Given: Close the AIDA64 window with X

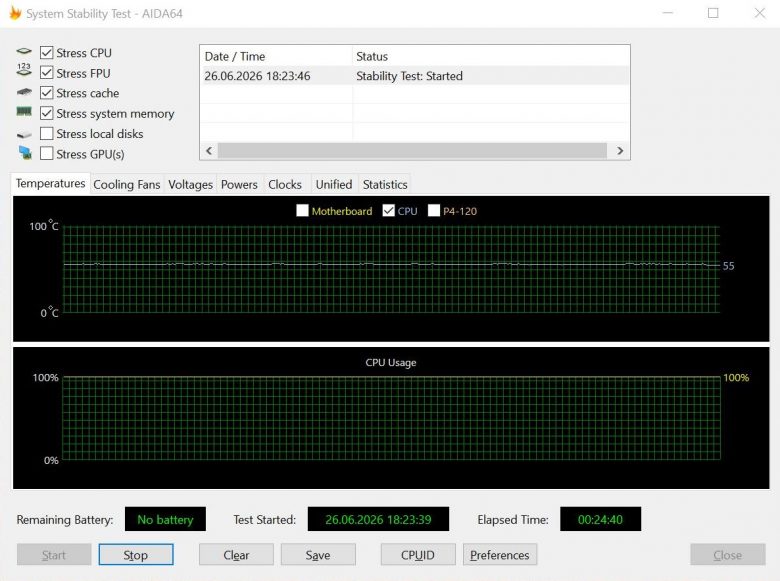Looking at the screenshot, I should click(x=760, y=13).
